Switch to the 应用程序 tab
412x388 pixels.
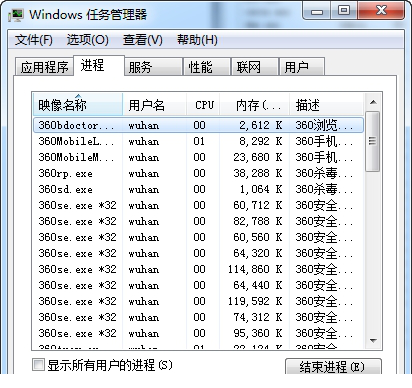(44, 67)
